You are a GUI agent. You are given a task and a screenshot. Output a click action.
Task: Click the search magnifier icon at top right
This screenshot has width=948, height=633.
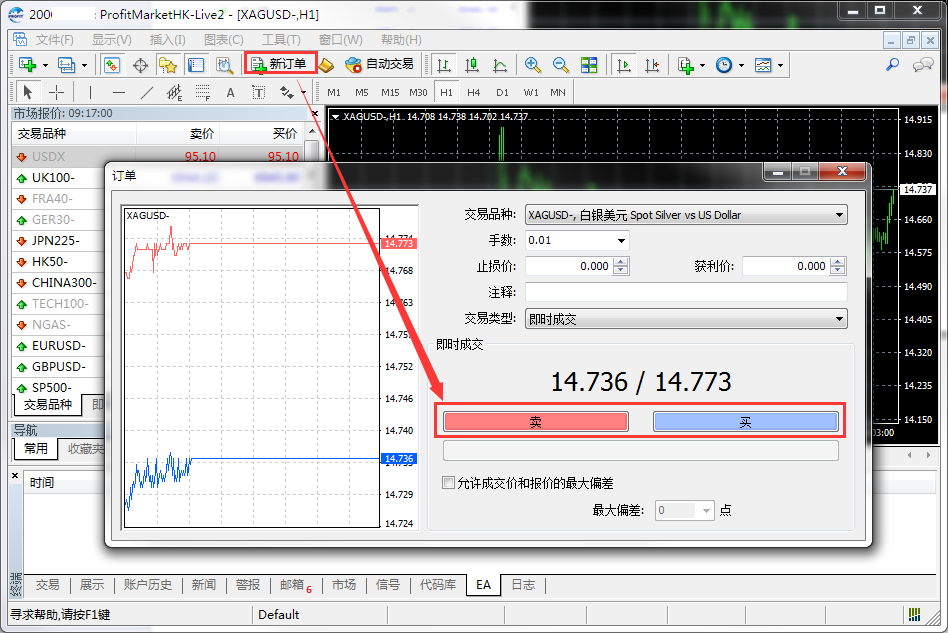click(892, 65)
